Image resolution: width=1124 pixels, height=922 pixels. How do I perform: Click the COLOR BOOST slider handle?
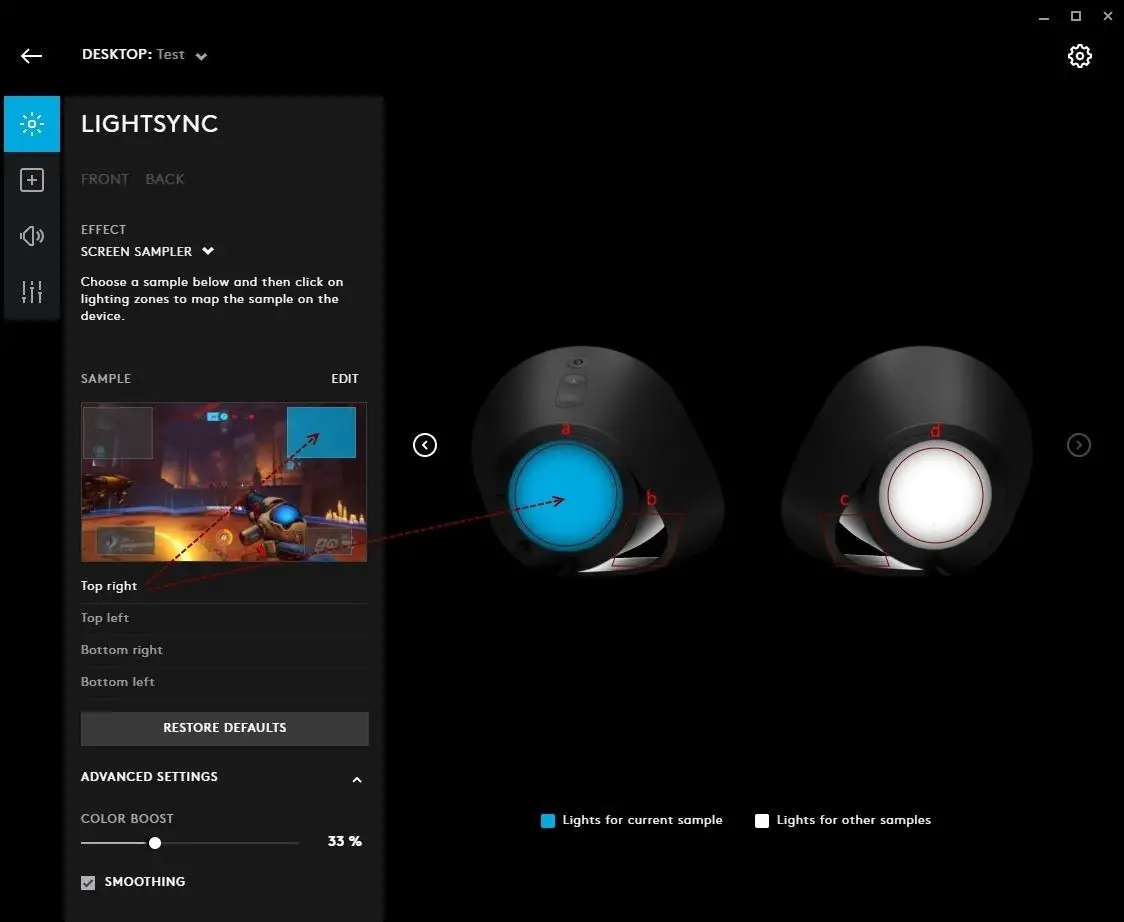(155, 843)
